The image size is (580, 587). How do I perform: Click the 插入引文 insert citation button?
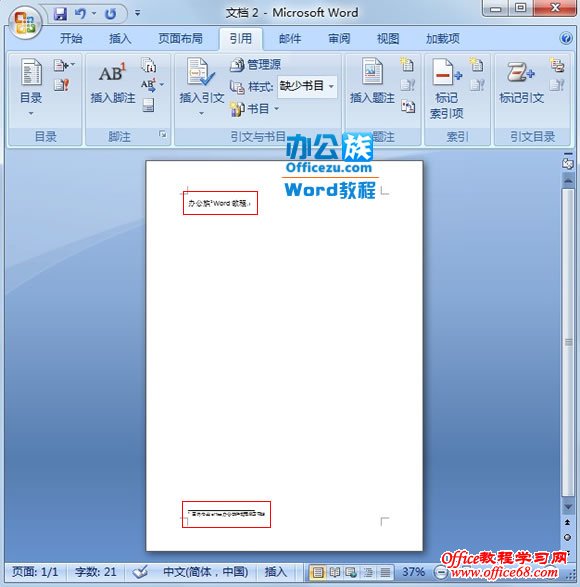click(x=201, y=87)
